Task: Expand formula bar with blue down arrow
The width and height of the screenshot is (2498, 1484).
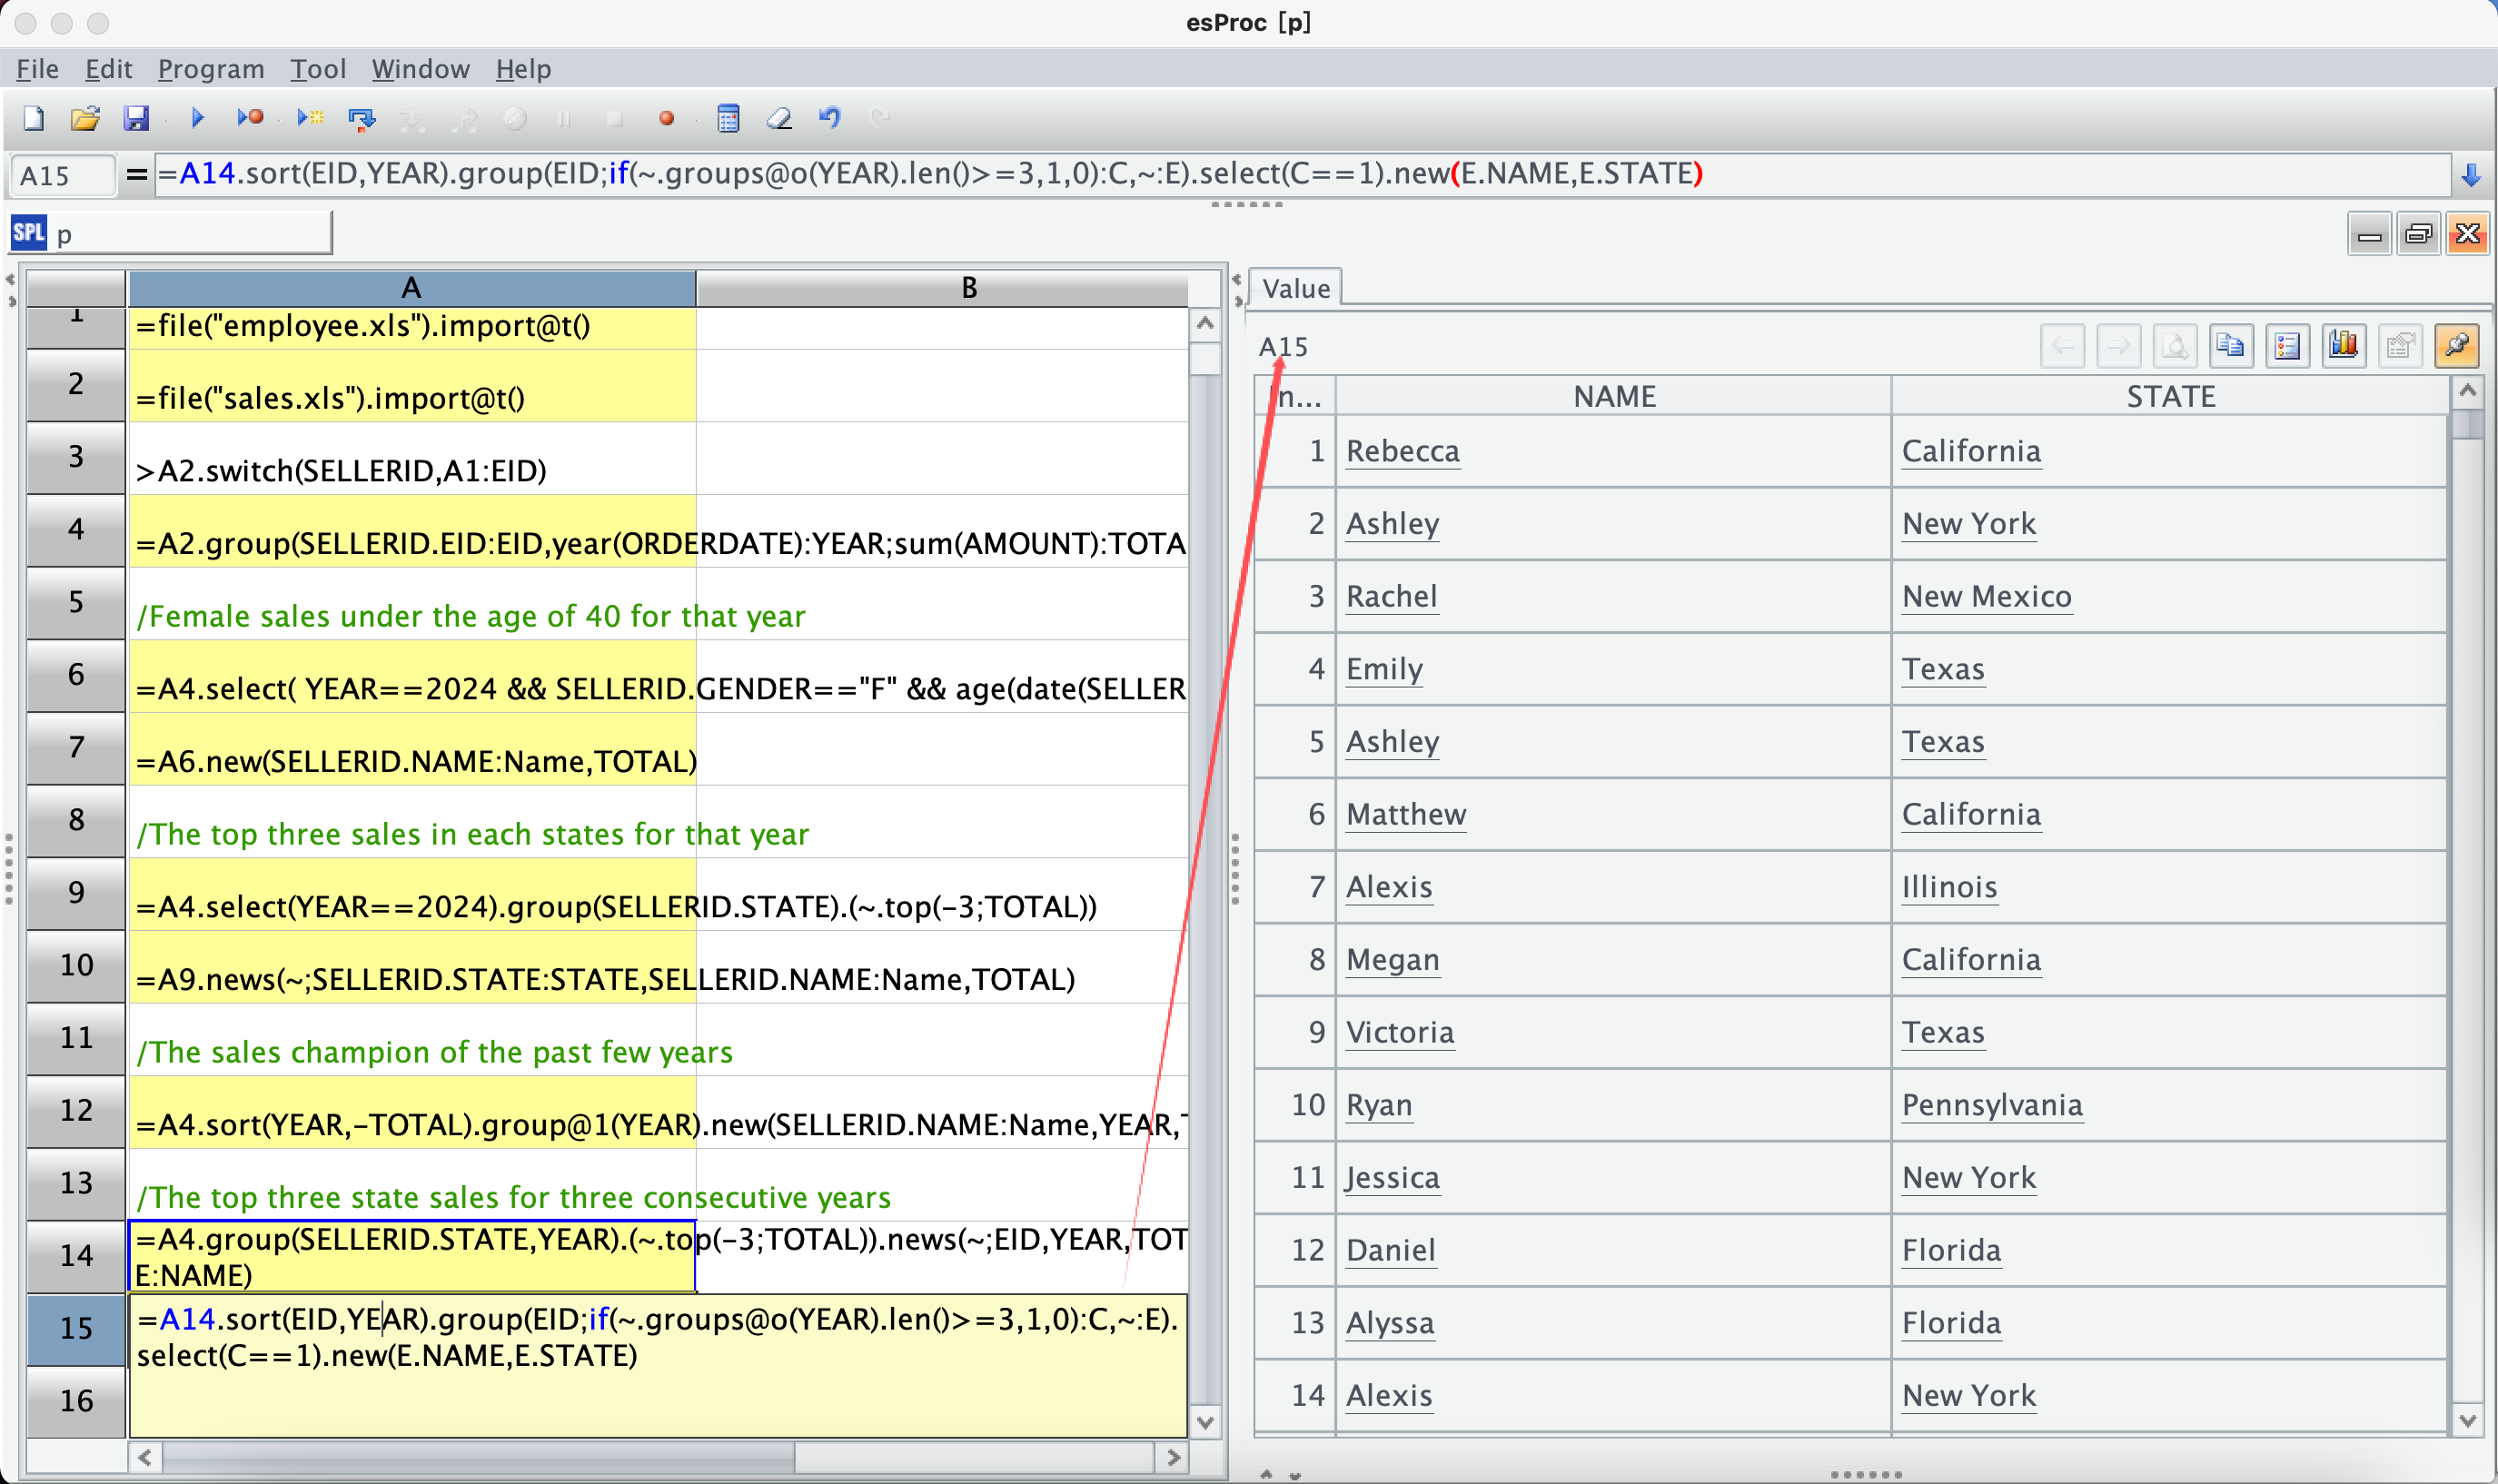Action: coord(2470,176)
